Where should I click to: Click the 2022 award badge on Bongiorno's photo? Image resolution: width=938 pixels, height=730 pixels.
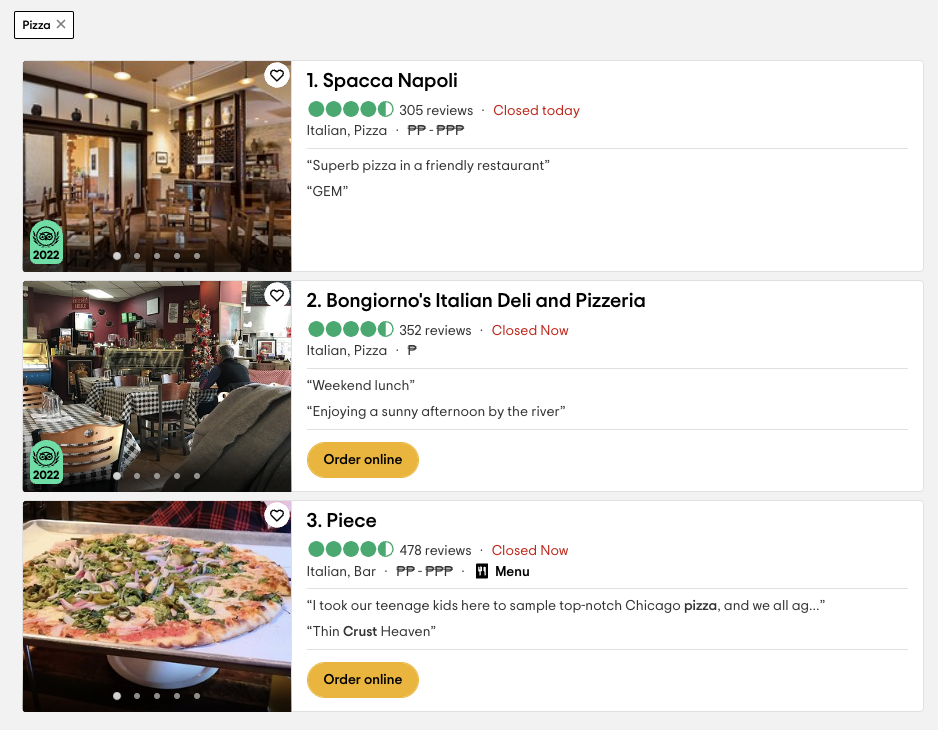(46, 462)
